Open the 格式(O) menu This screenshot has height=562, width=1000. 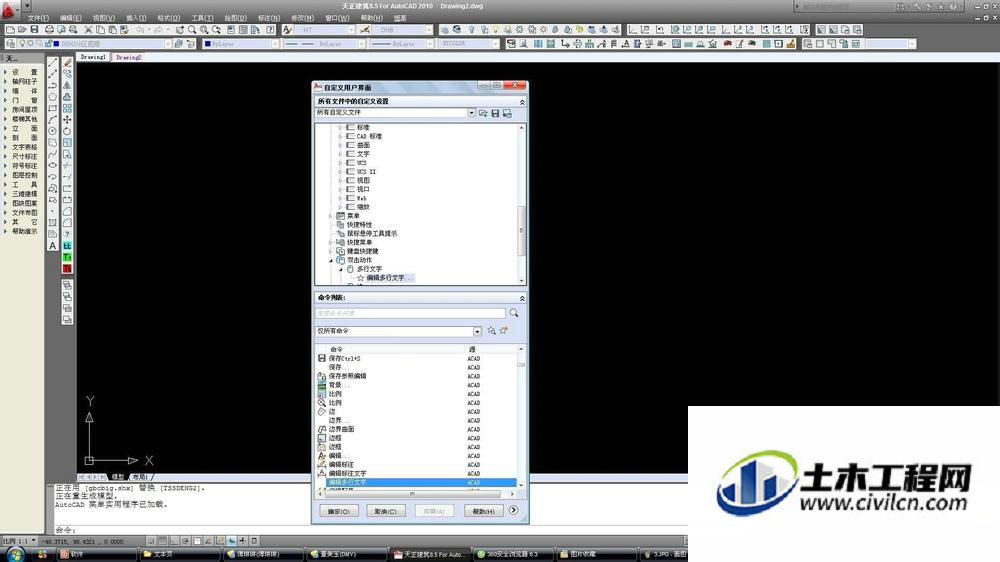pos(169,18)
